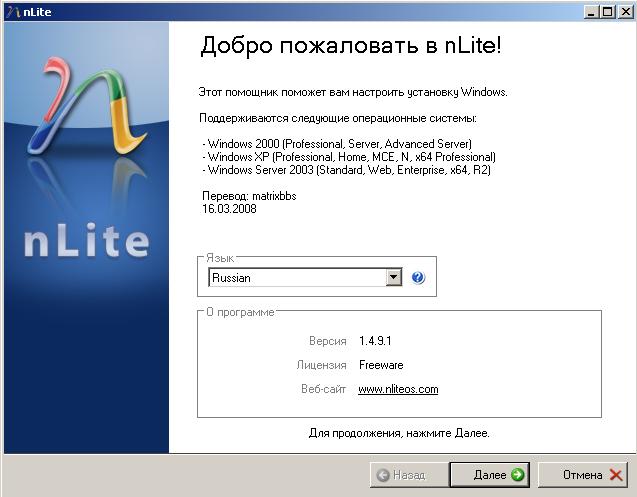Click the text Для продолжения, нажмите Далее
This screenshot has height=497, width=637.
(x=399, y=433)
